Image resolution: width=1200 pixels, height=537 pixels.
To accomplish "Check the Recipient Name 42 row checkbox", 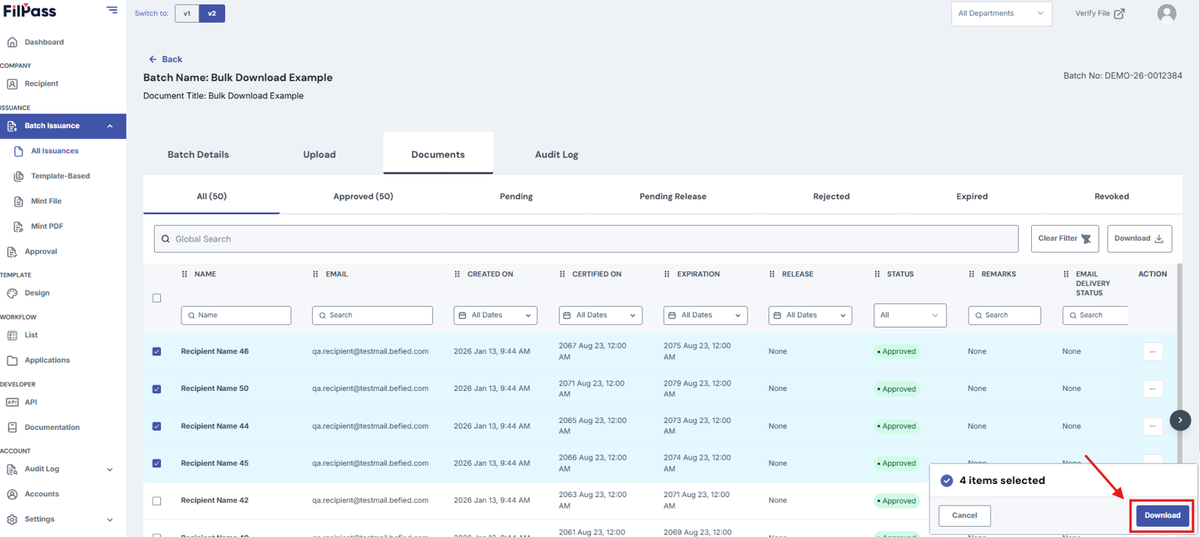I will coord(156,501).
